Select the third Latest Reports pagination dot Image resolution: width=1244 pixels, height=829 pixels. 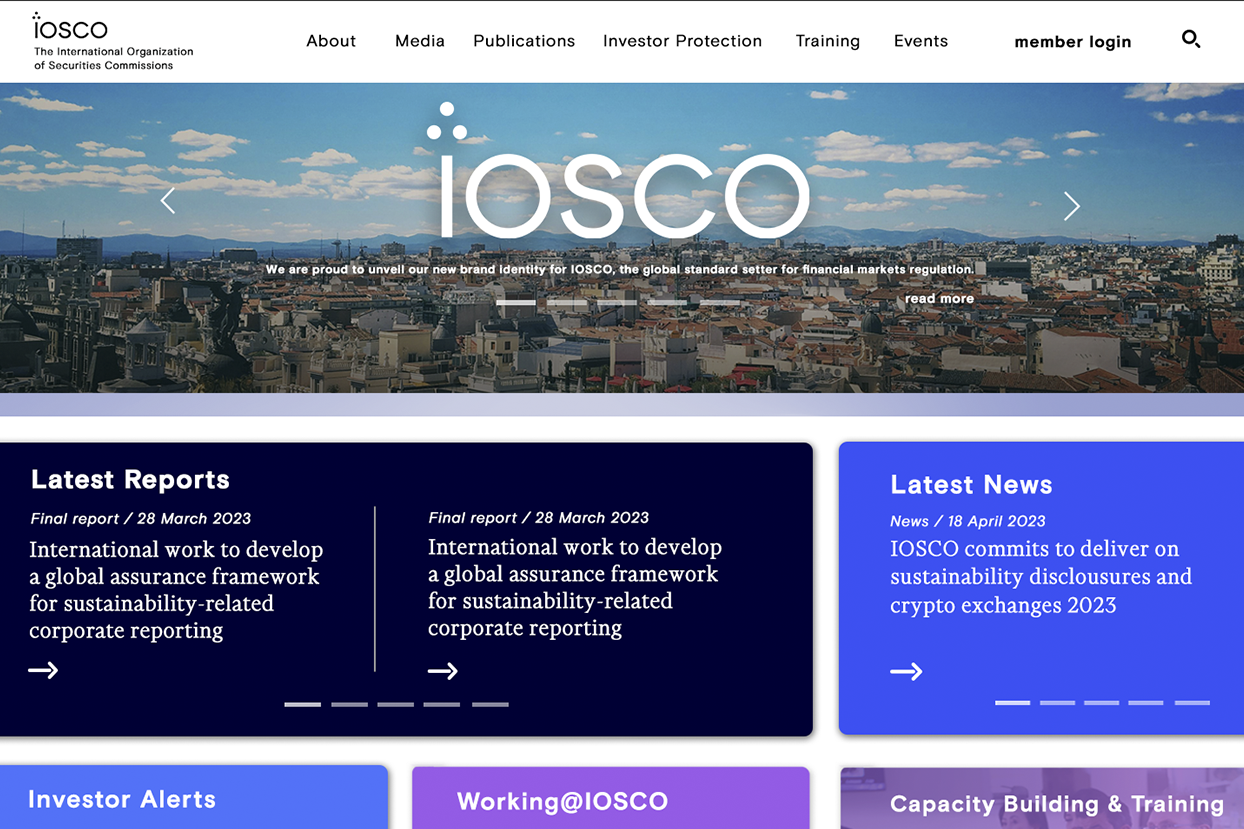pyautogui.click(x=395, y=704)
